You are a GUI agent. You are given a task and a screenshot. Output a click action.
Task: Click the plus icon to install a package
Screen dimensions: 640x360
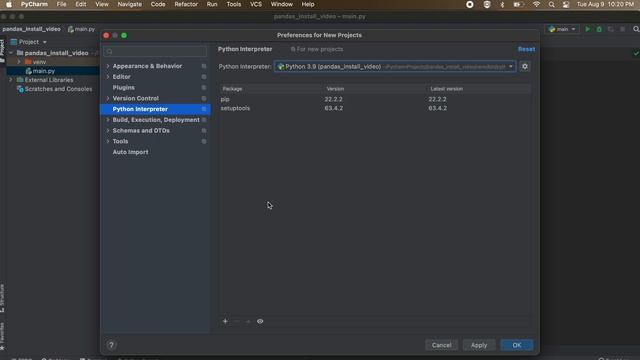(225, 321)
